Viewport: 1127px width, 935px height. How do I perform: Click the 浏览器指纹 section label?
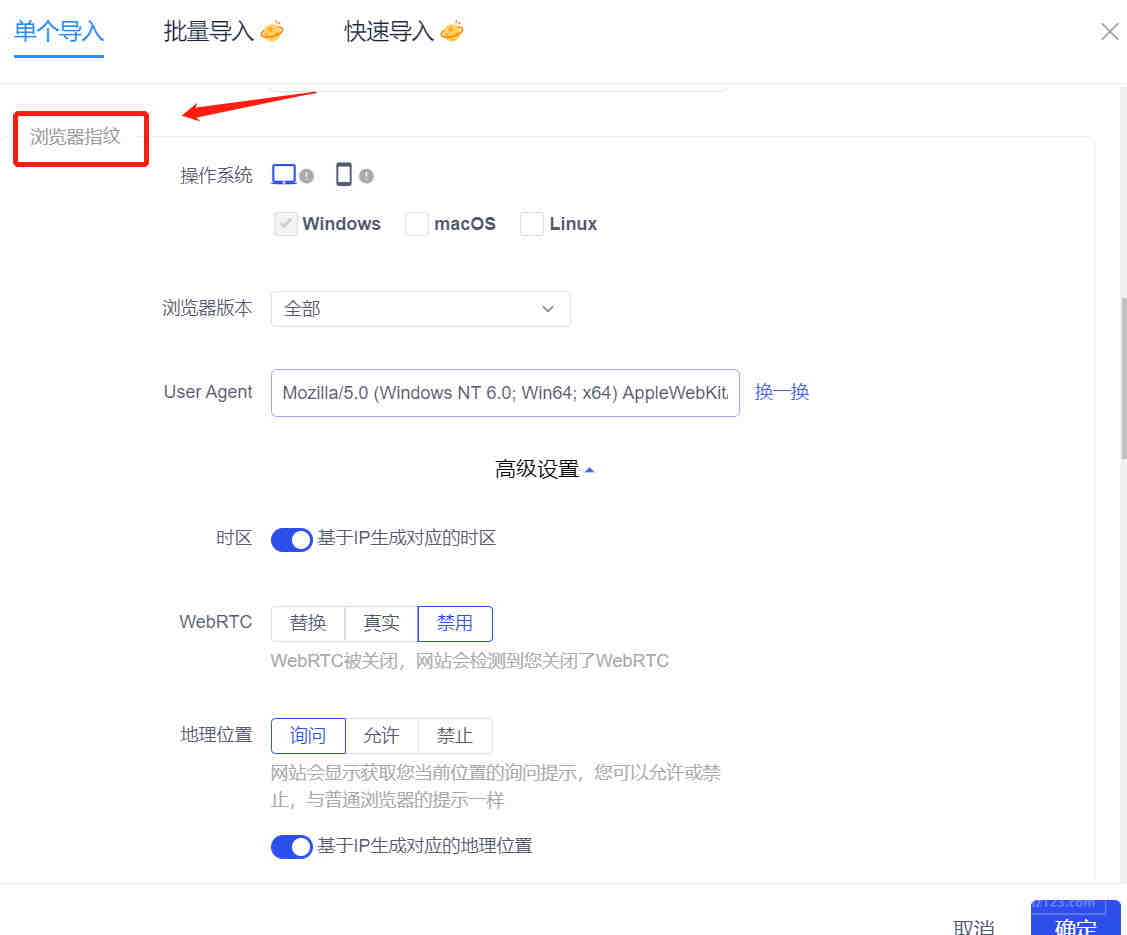pos(75,137)
